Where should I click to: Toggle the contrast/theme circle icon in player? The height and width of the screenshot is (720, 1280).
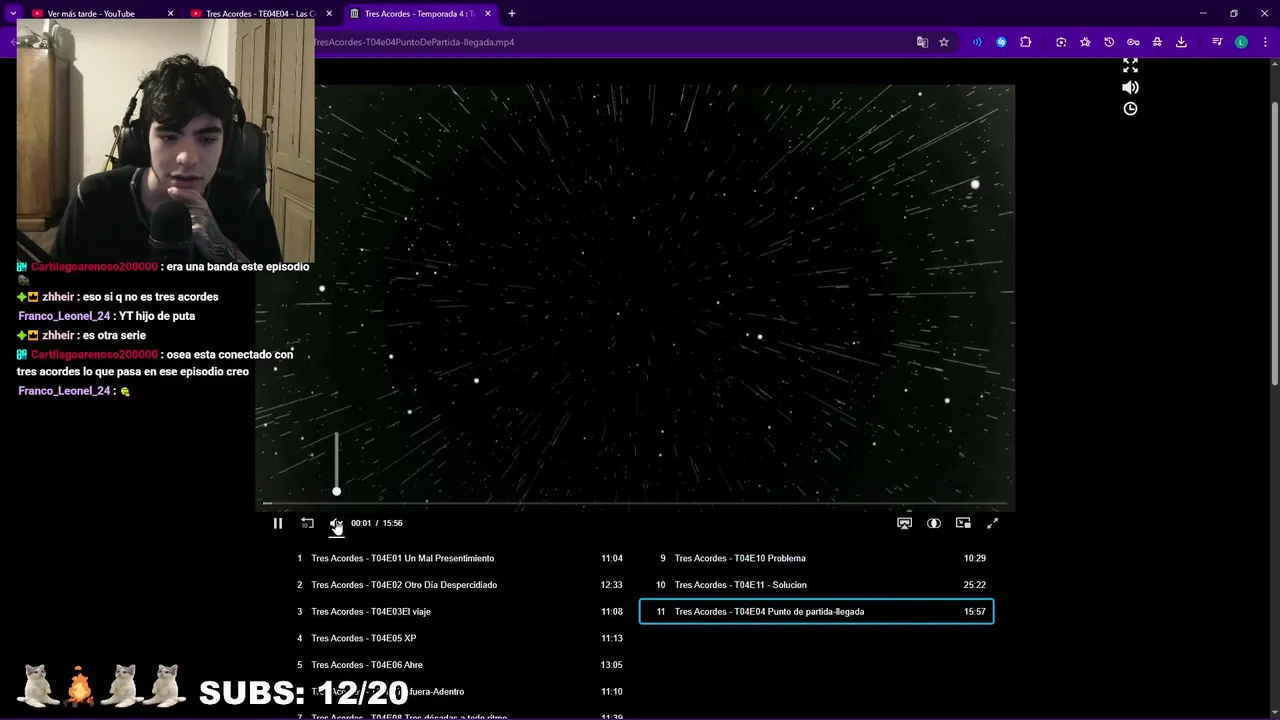pyautogui.click(x=934, y=523)
